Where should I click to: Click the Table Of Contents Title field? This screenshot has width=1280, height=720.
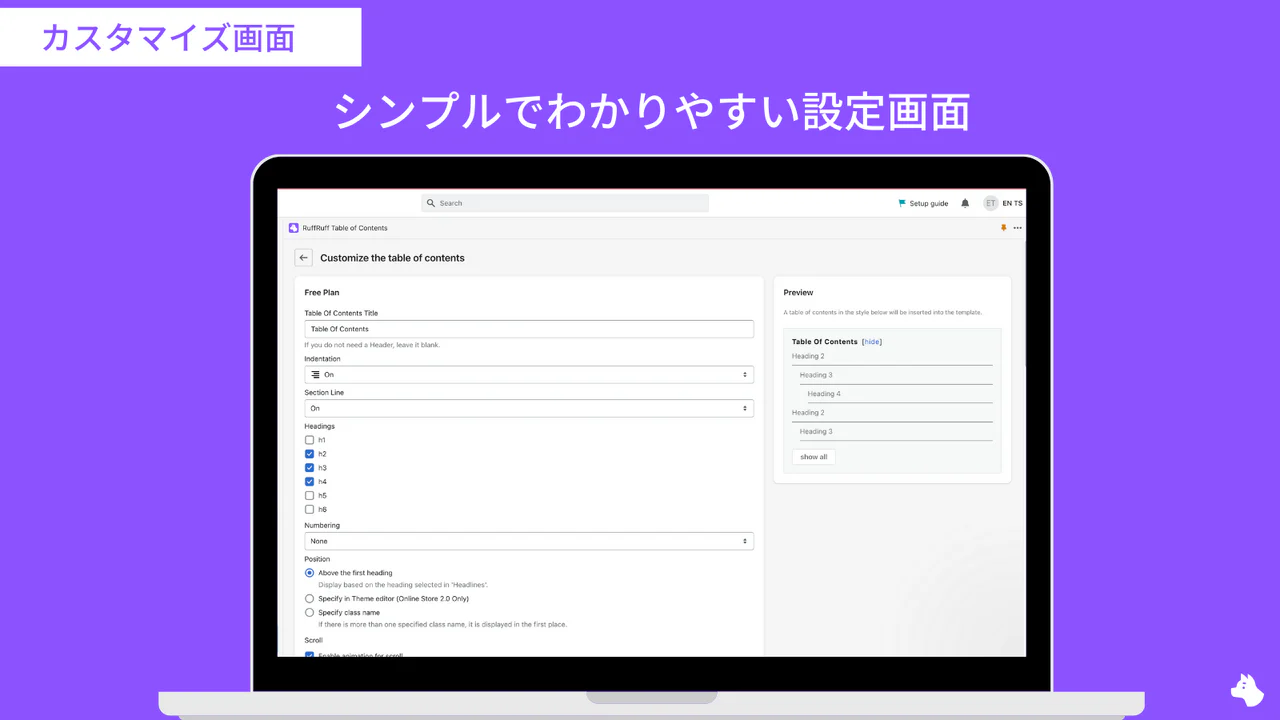pos(529,329)
